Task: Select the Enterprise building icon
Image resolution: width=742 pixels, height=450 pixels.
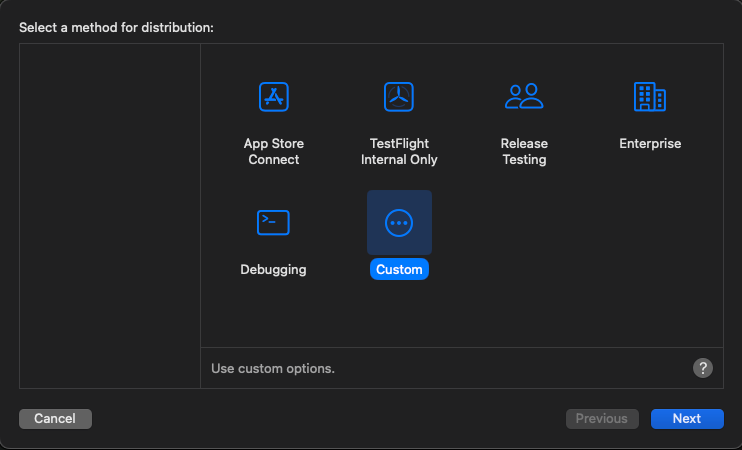Action: point(650,97)
